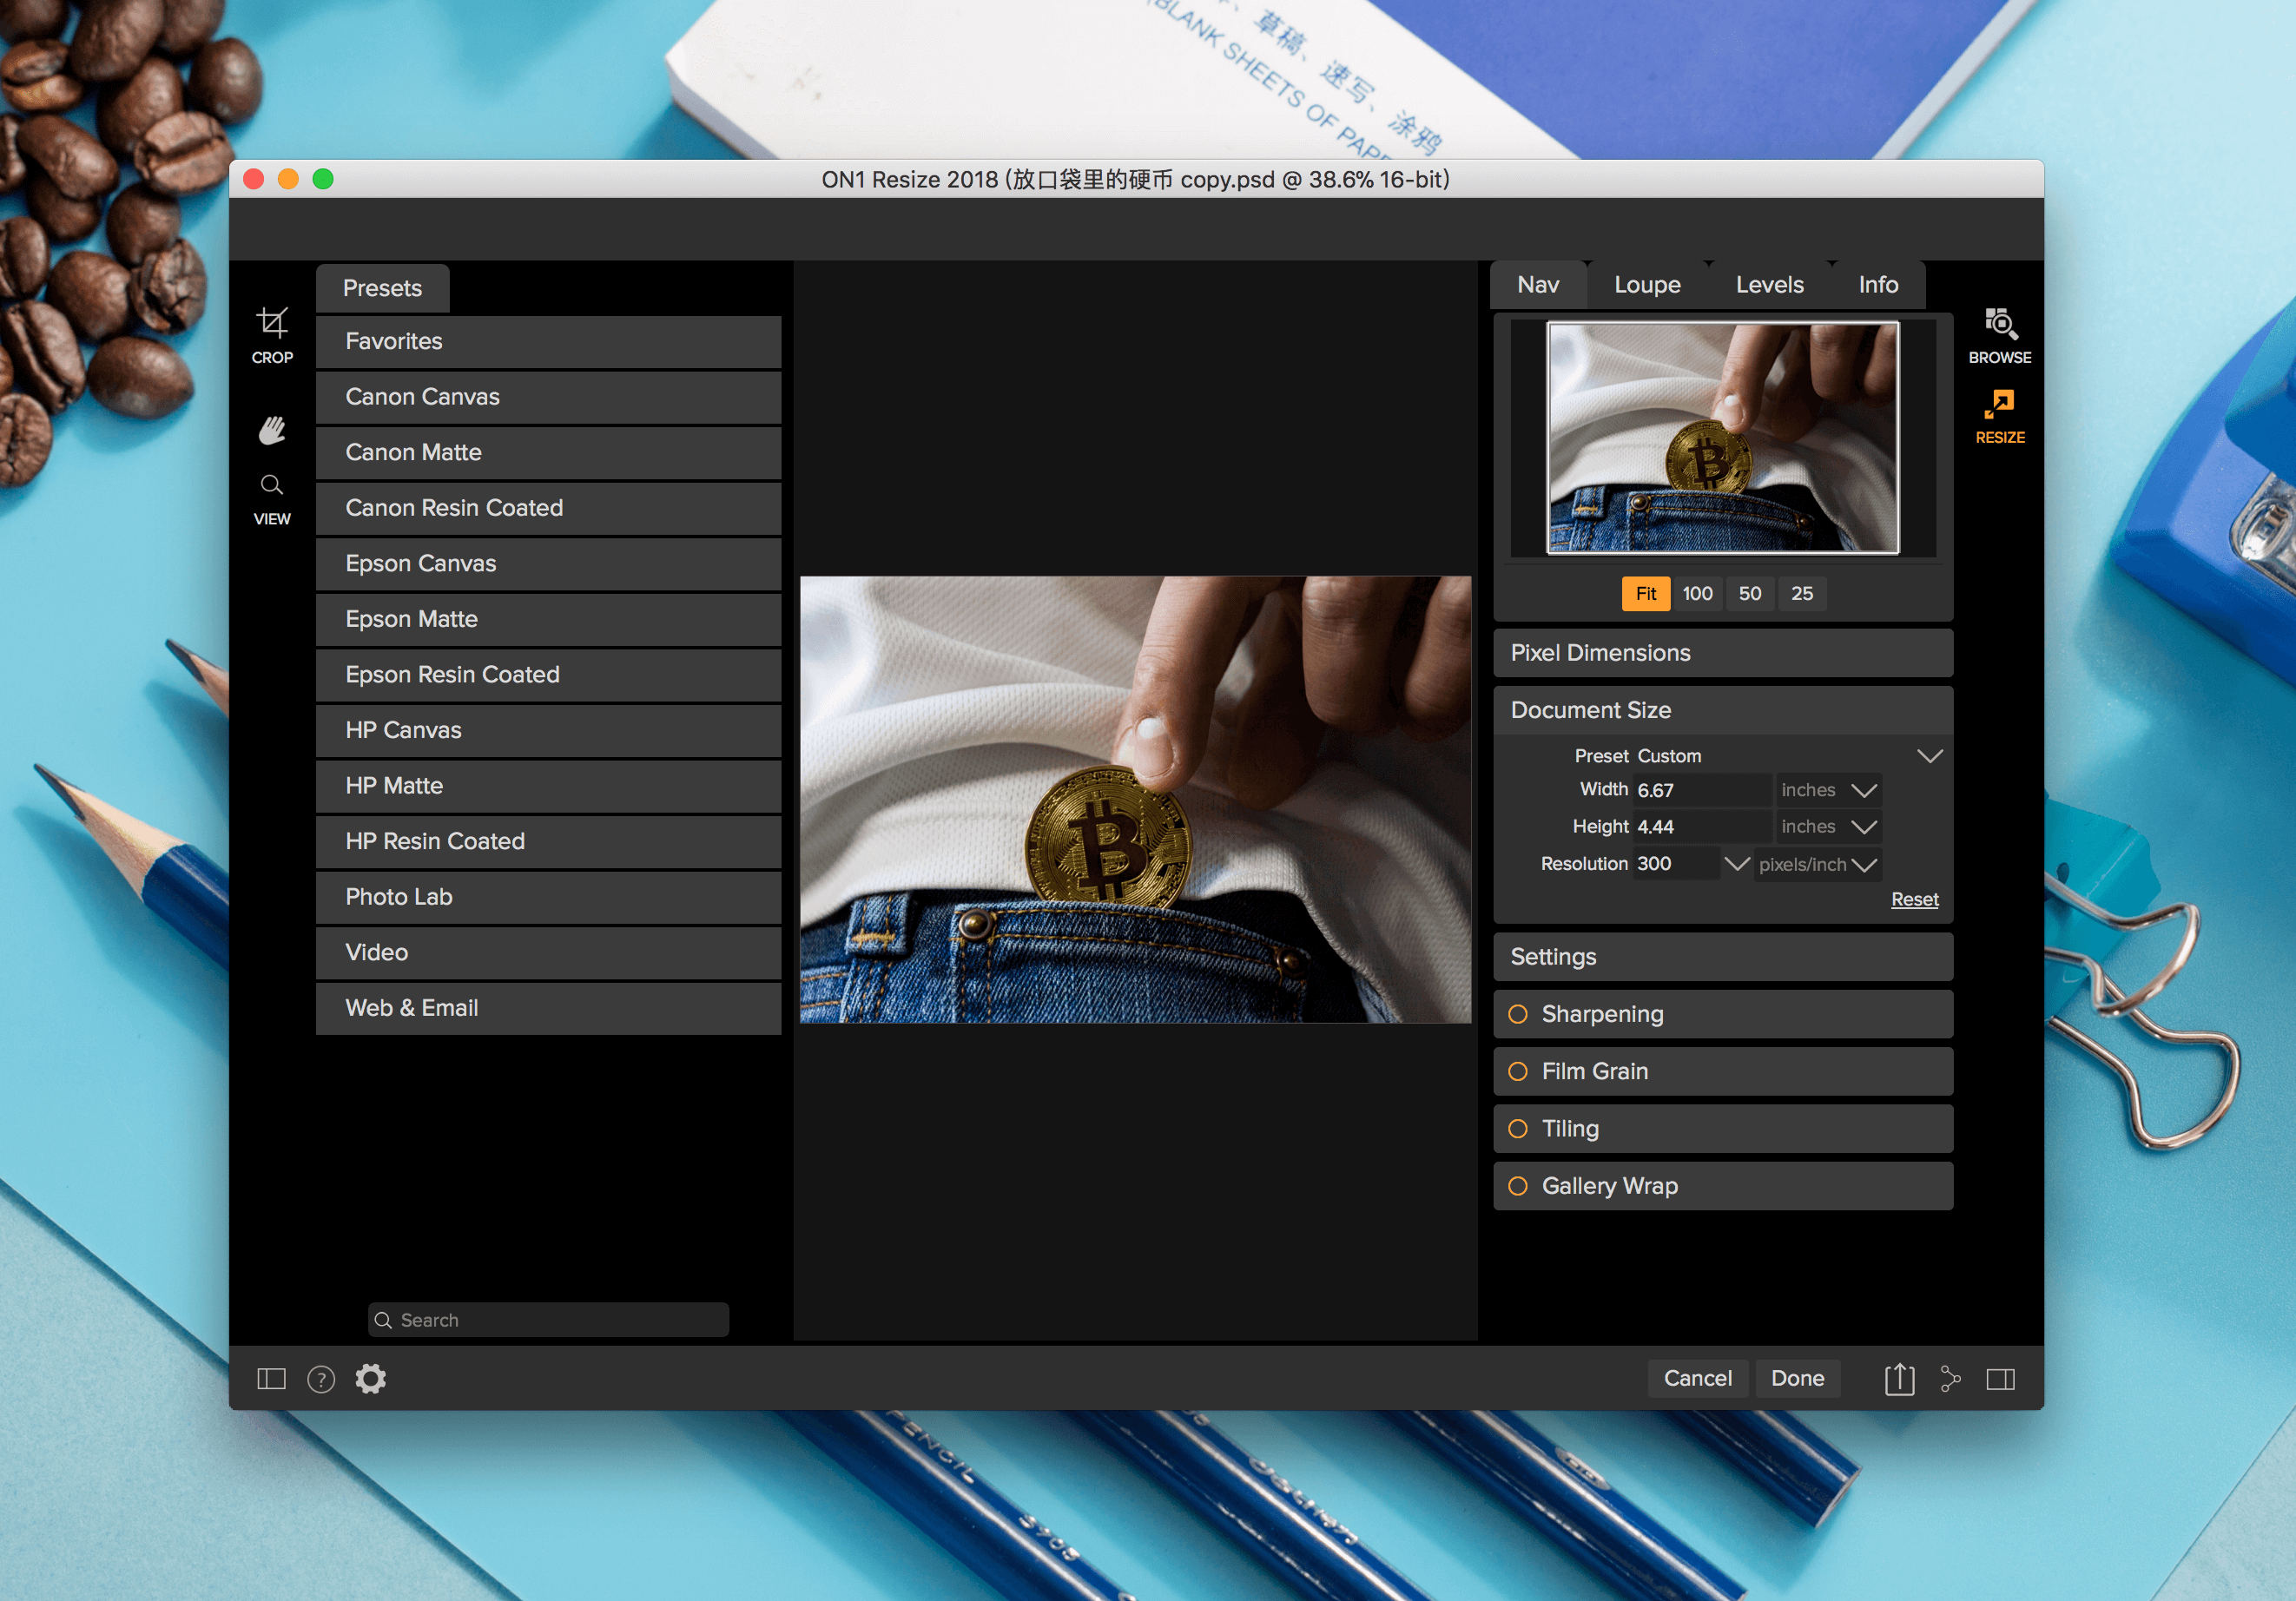Toggle the right panel icon

(2000, 1379)
